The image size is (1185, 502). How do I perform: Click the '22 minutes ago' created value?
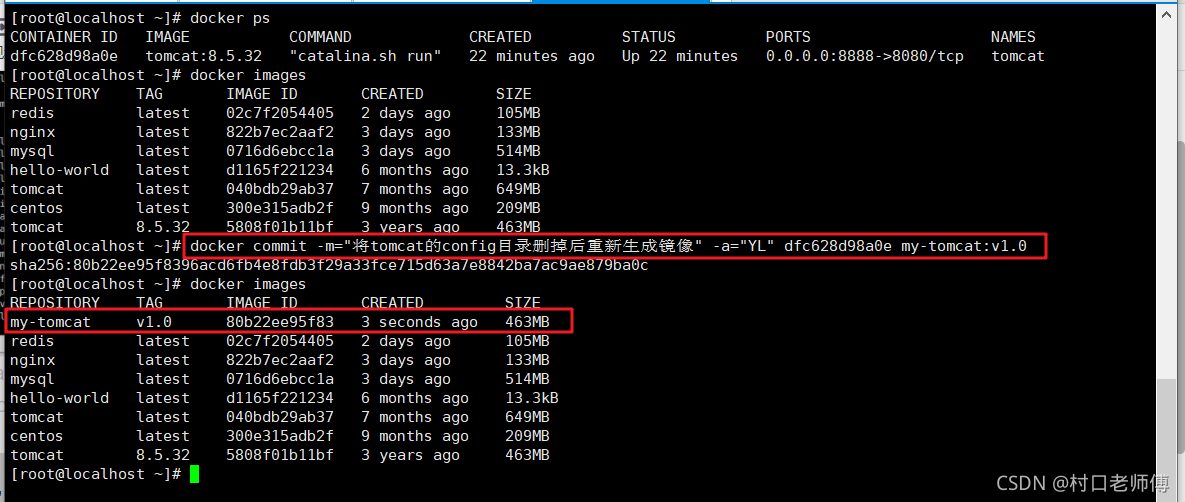(x=531, y=56)
